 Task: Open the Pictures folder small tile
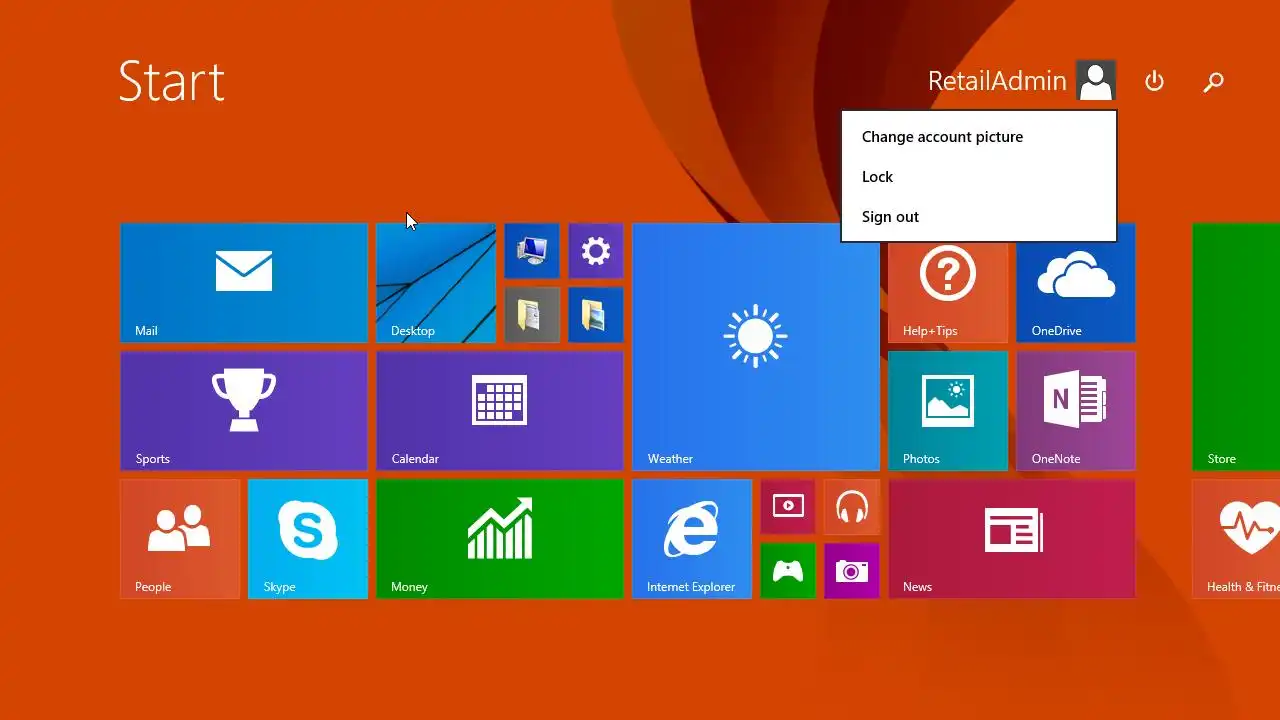596,315
